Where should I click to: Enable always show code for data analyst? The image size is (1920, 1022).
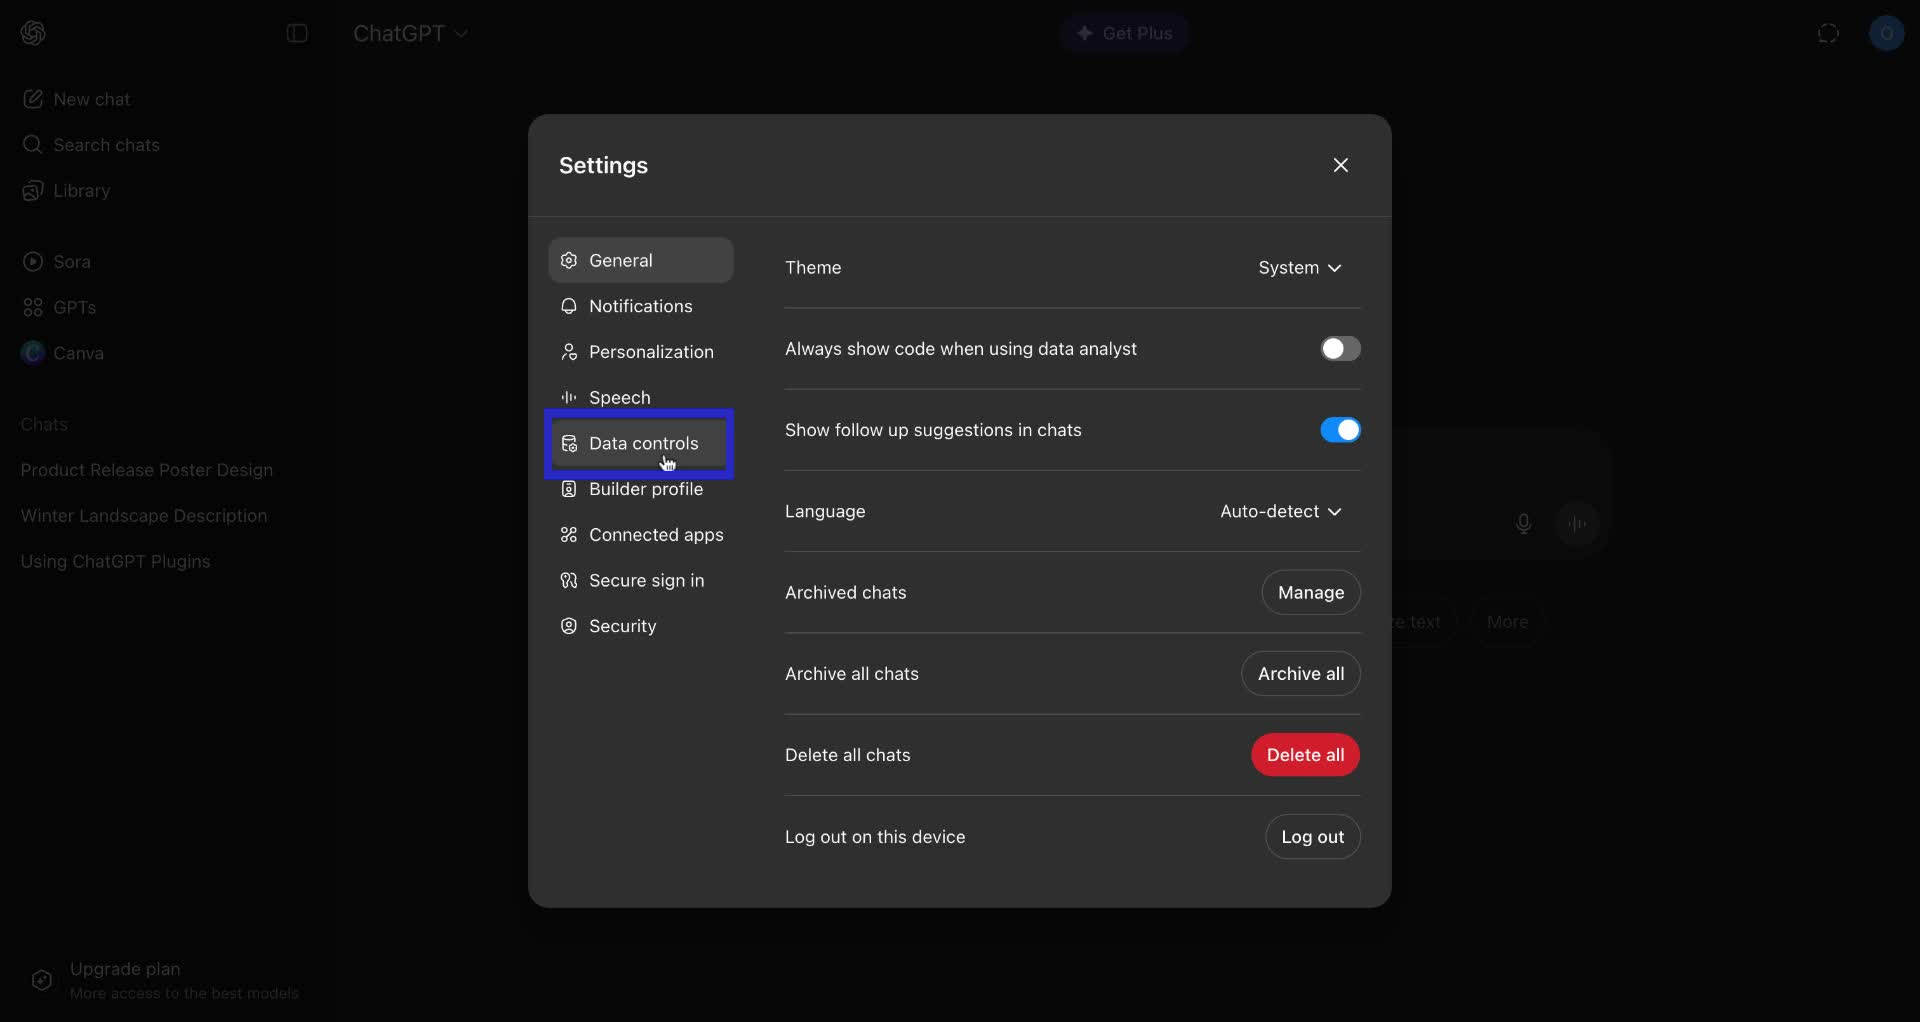[x=1340, y=348]
